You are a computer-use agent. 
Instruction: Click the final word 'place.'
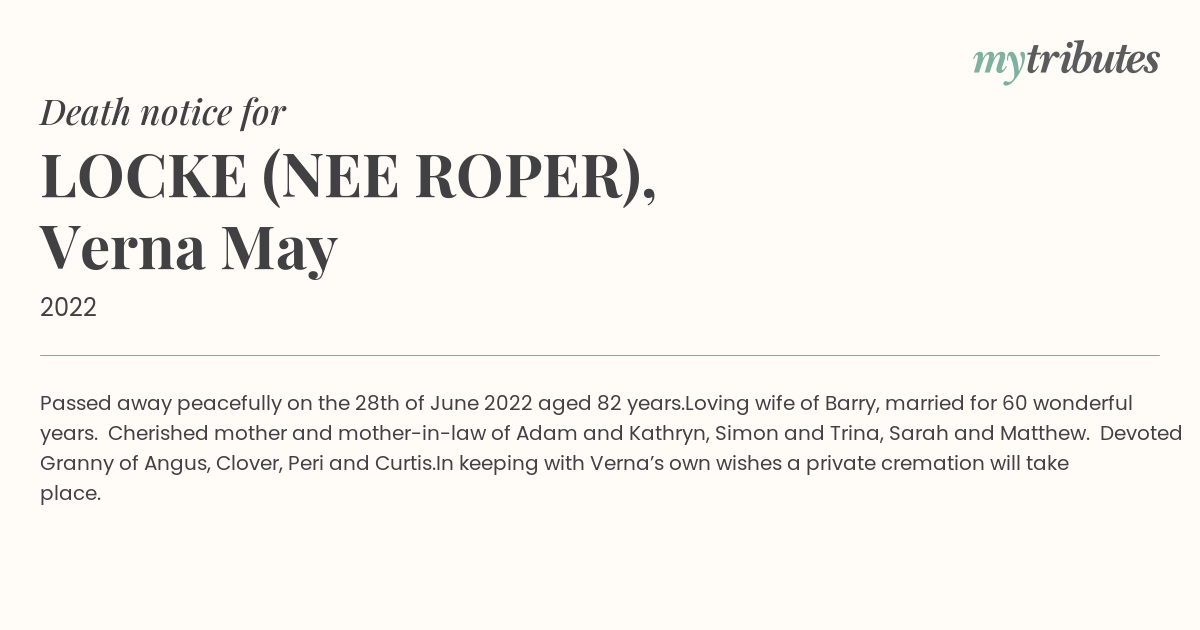pyautogui.click(x=71, y=494)
